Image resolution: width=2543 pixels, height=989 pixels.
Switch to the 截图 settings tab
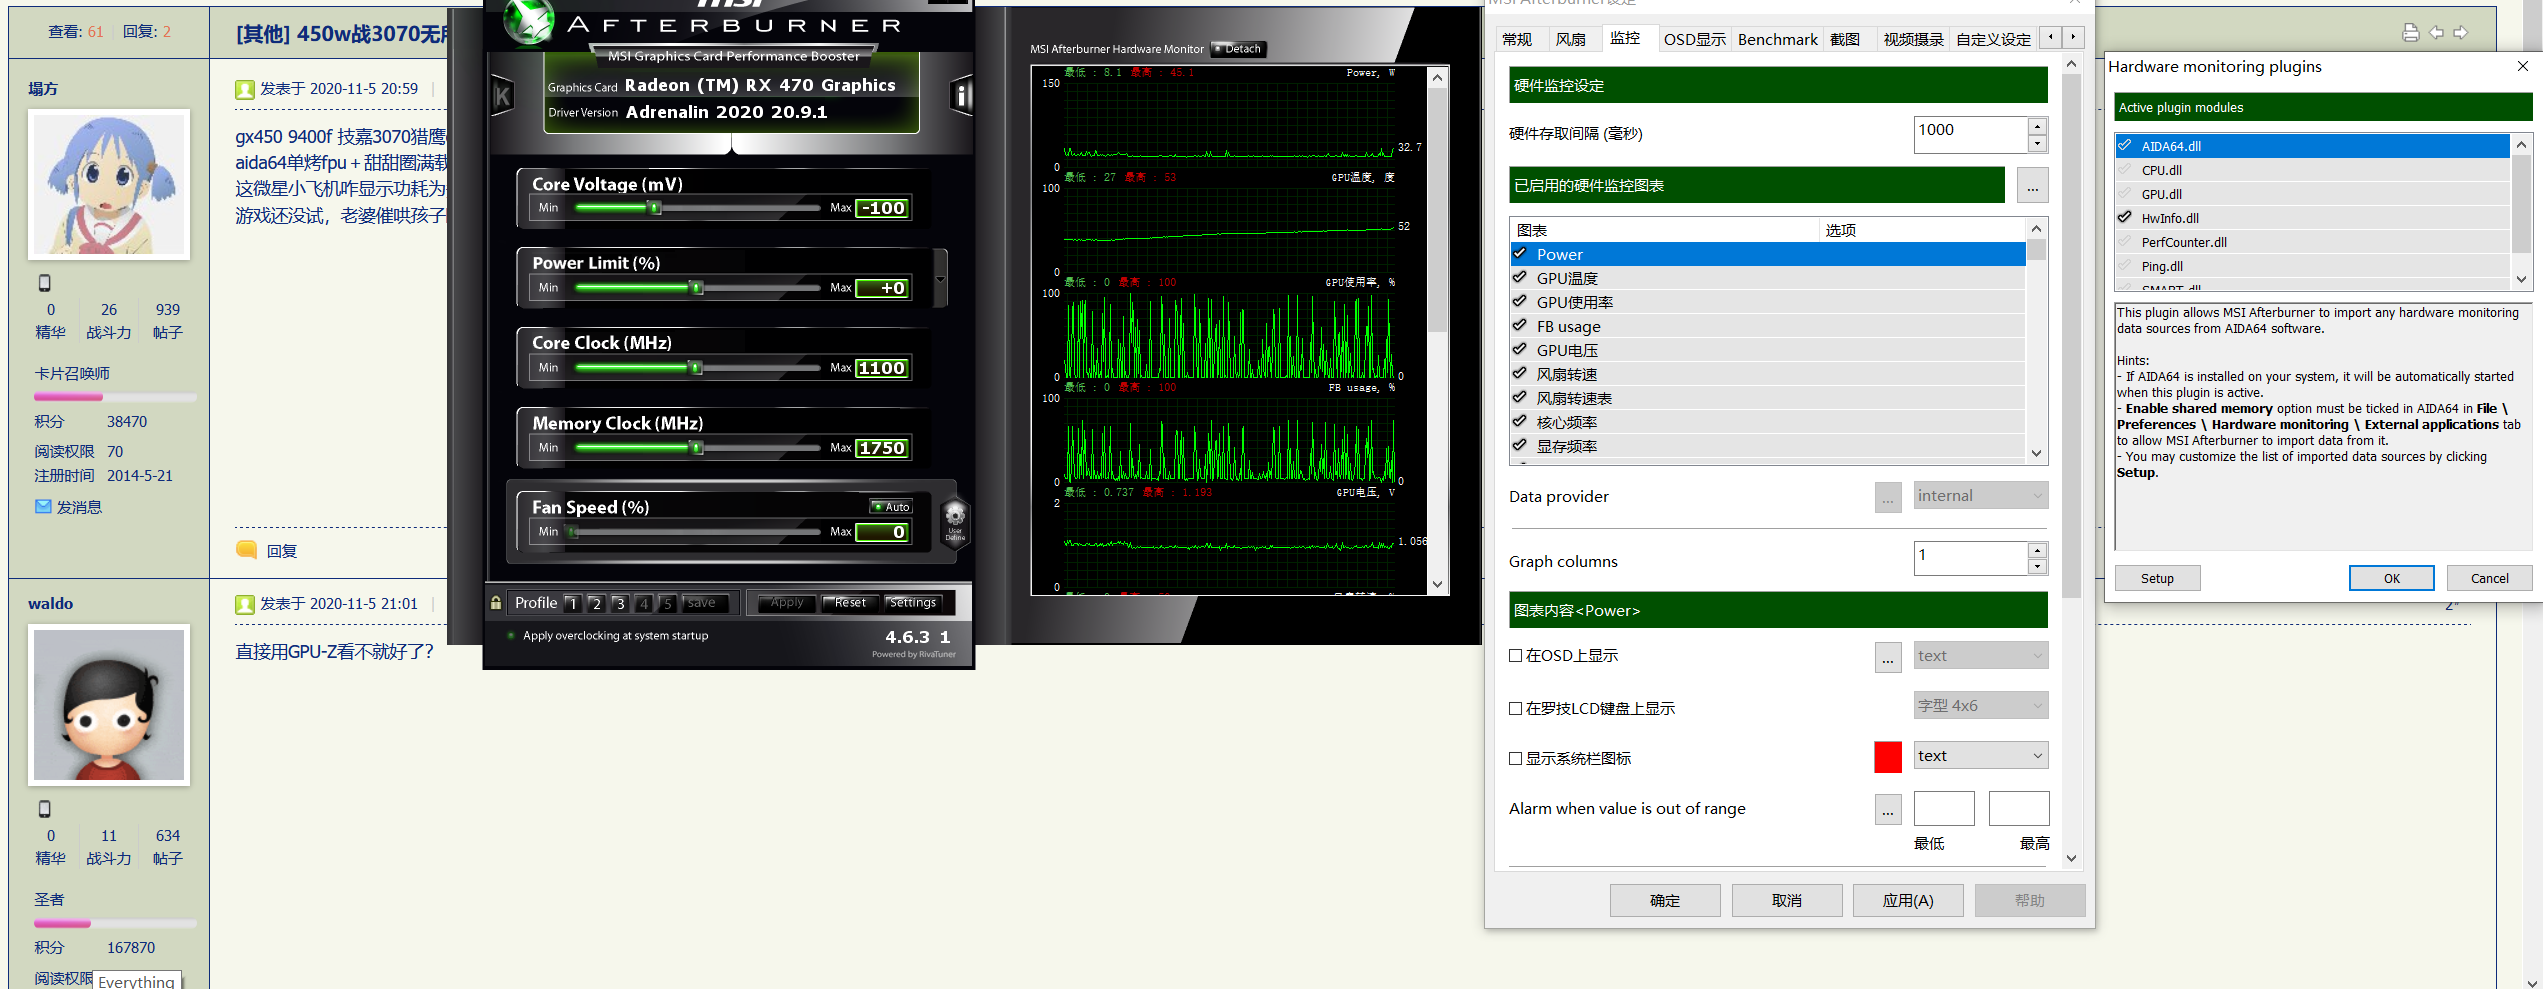click(1845, 39)
